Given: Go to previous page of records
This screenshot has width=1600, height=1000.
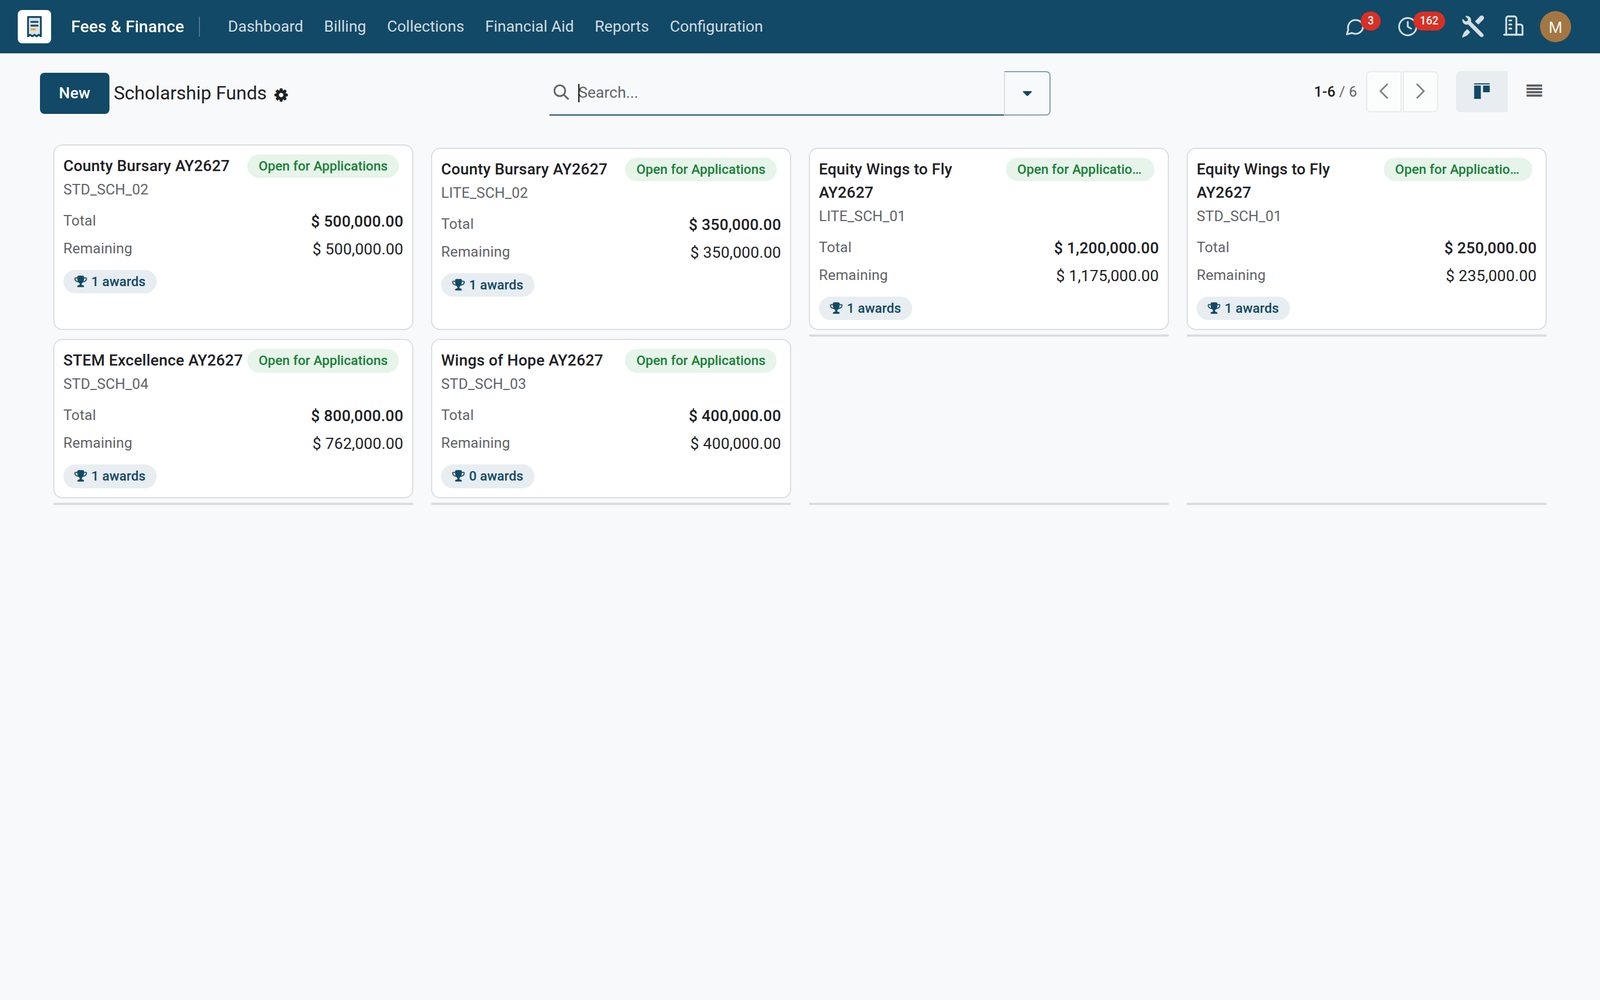Looking at the screenshot, I should coord(1384,92).
